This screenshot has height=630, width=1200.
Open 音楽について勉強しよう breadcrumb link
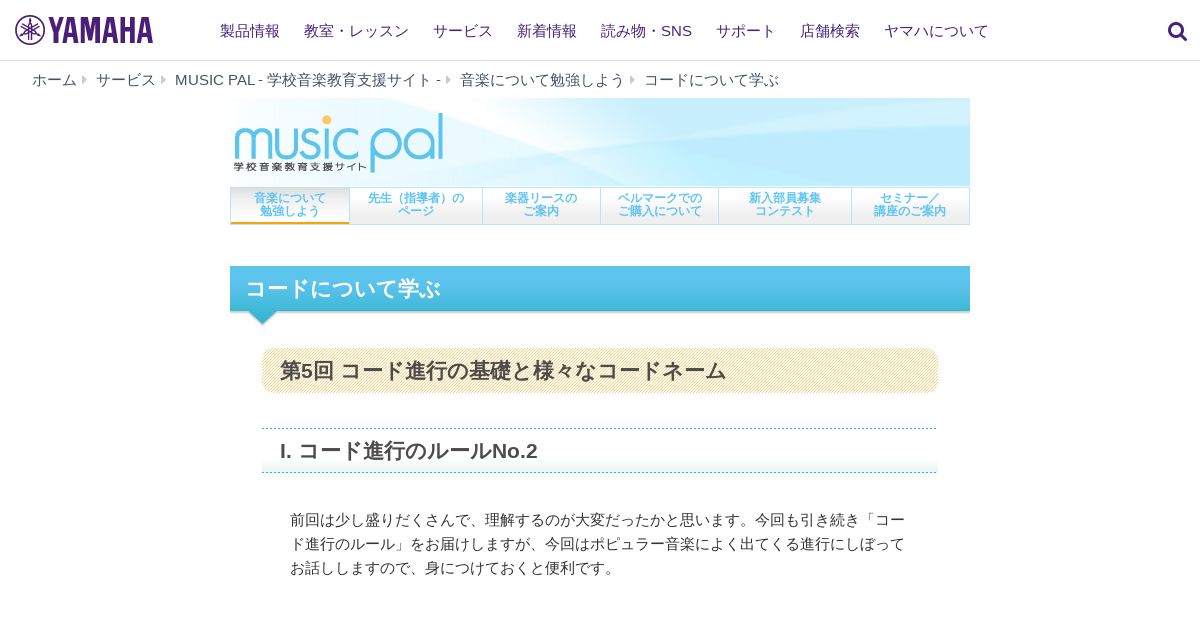coord(542,80)
